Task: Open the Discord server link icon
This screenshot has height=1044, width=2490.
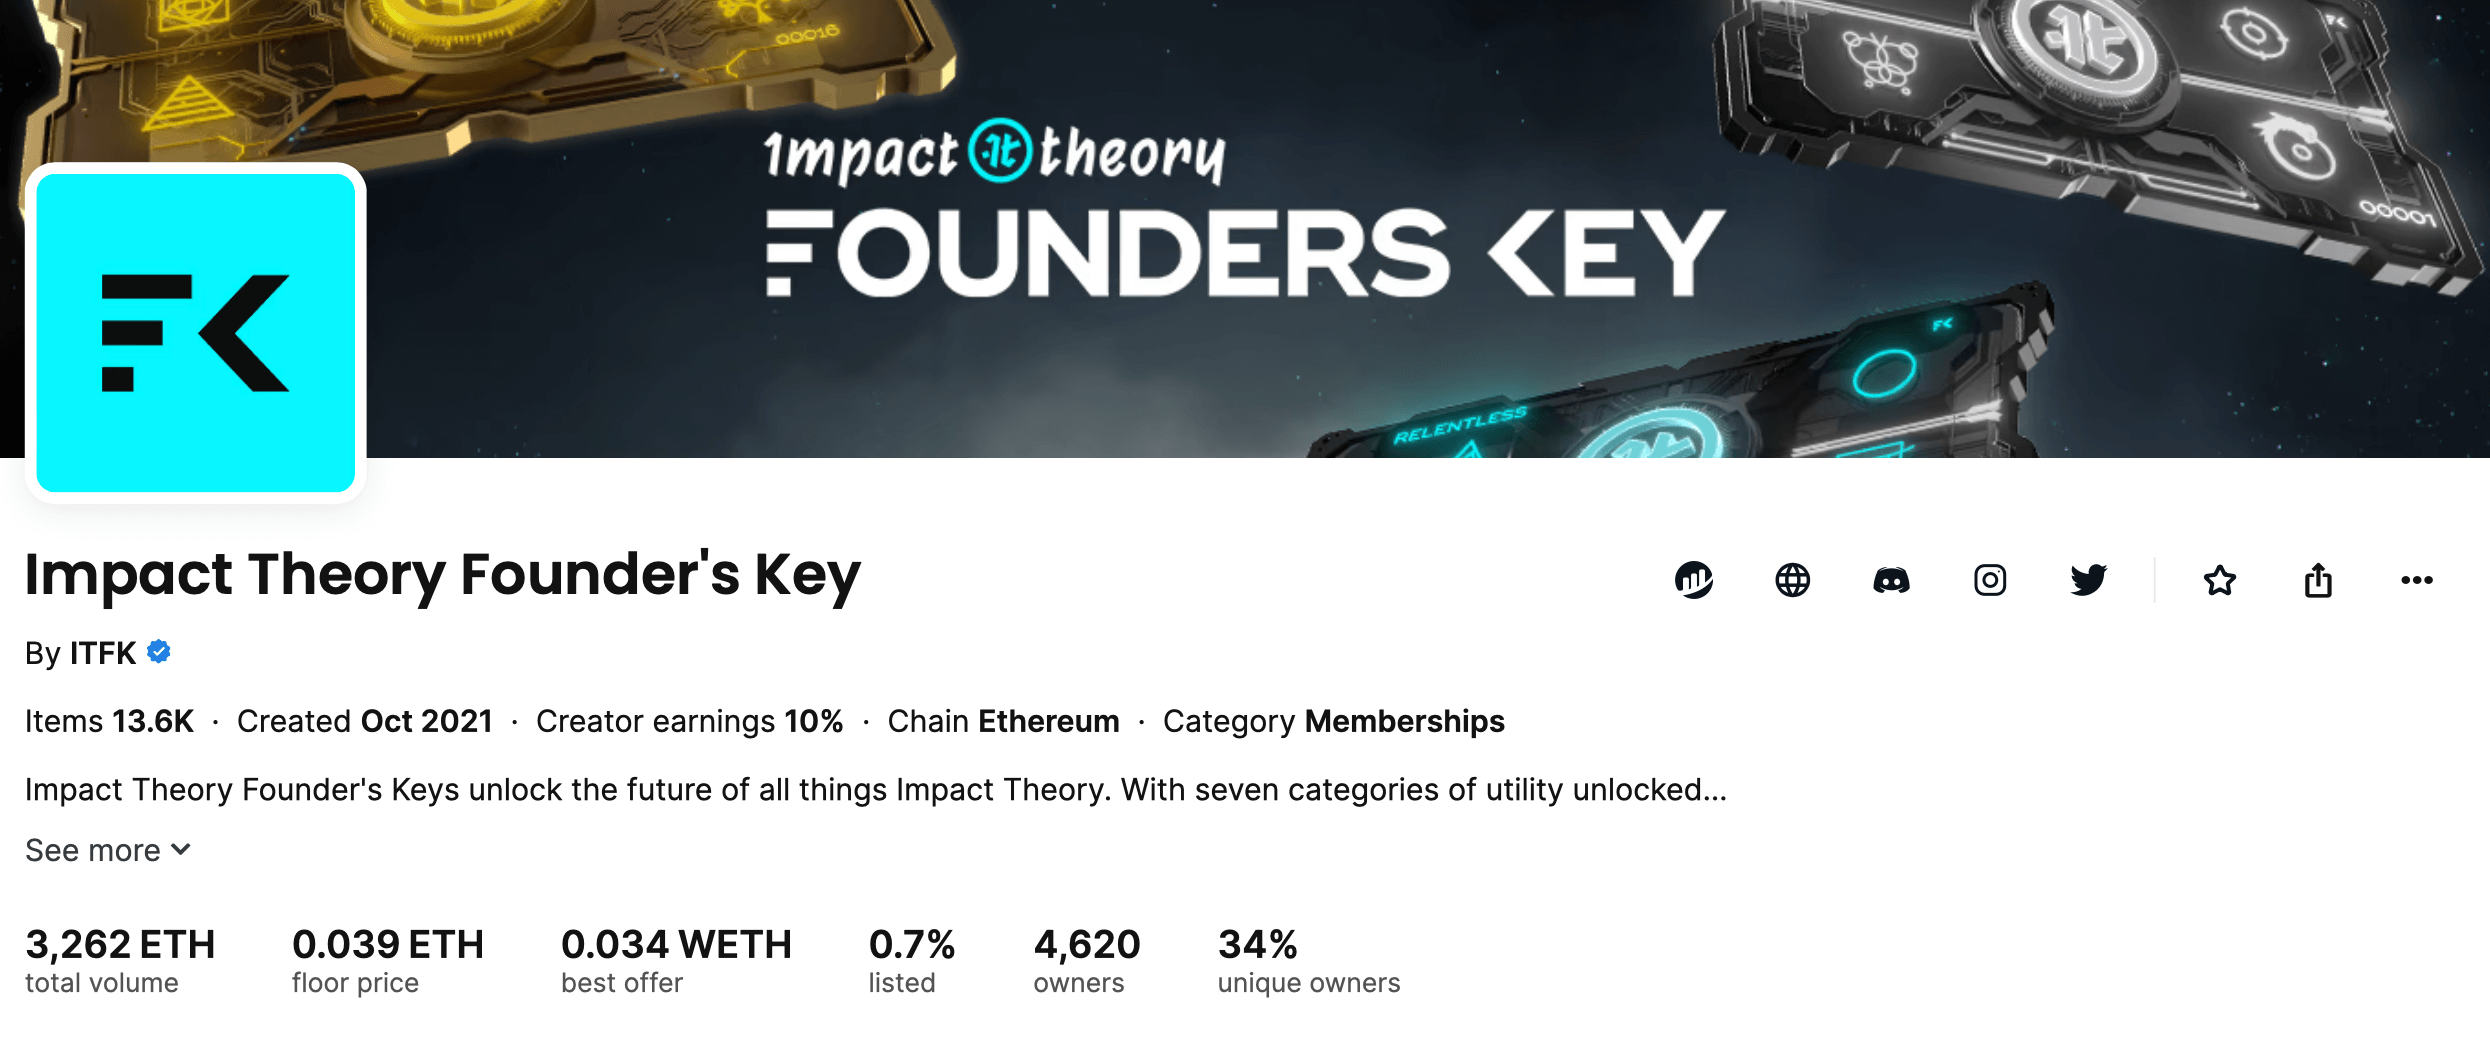Action: pos(1891,580)
